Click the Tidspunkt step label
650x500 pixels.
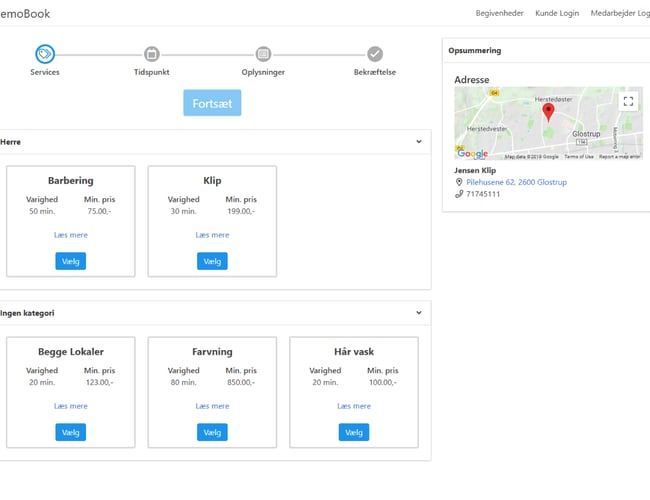[x=152, y=72]
